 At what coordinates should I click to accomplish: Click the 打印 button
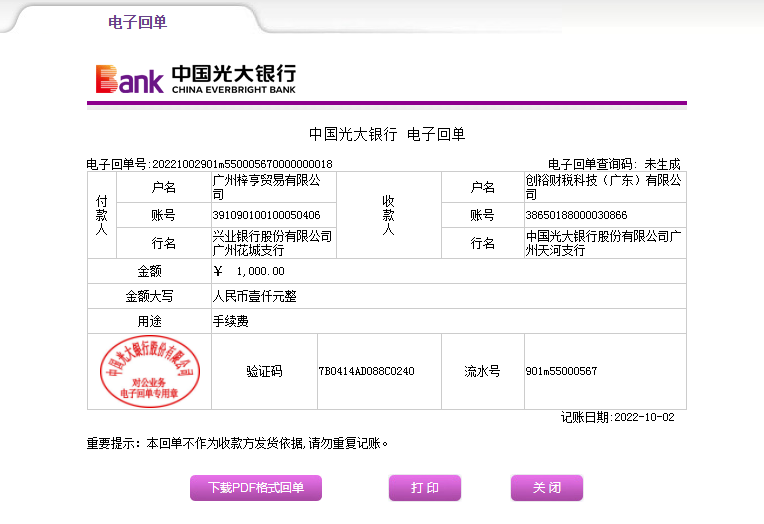(425, 487)
